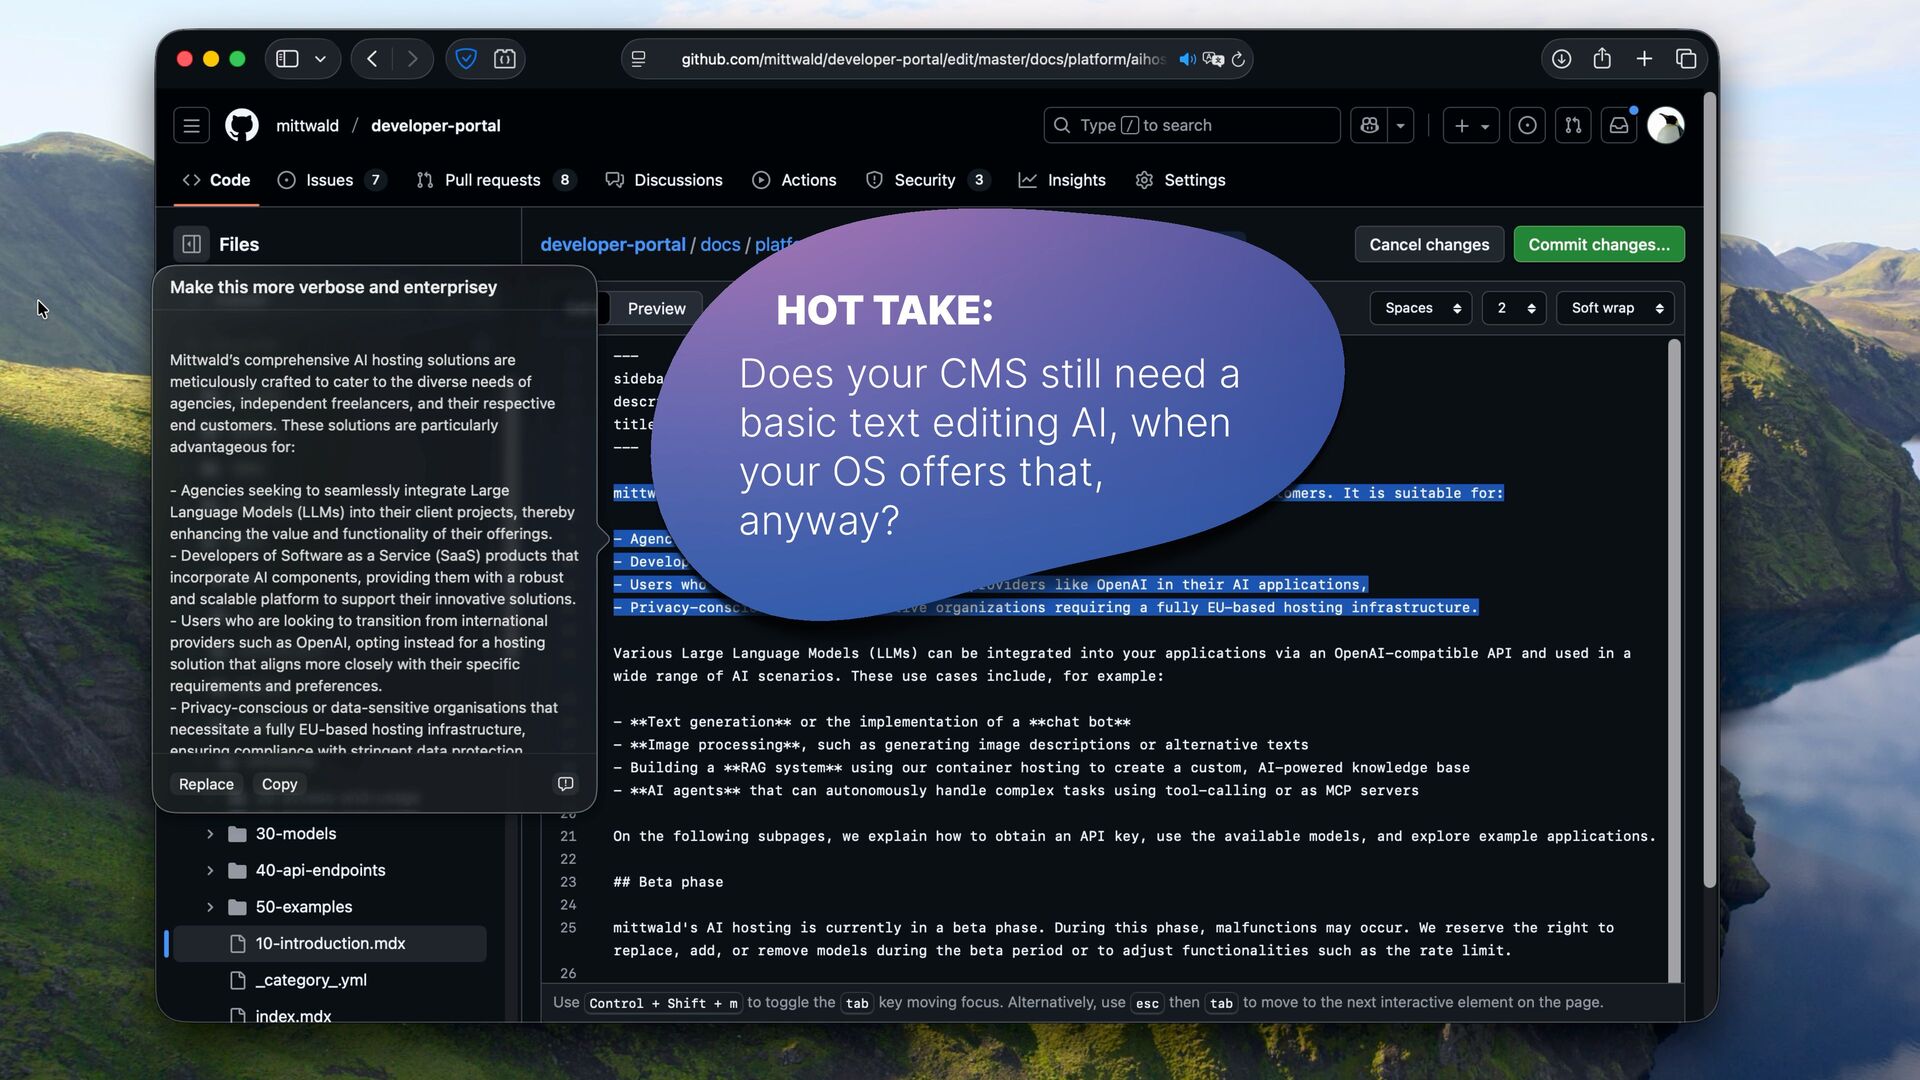Expand the 30-models folder
Screen dimensions: 1920x1080
click(x=210, y=833)
